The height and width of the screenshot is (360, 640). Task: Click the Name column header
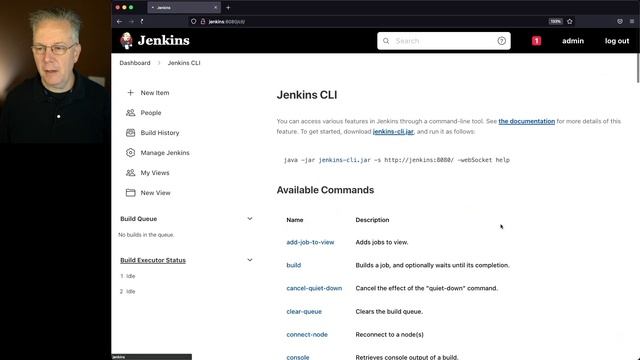295,220
